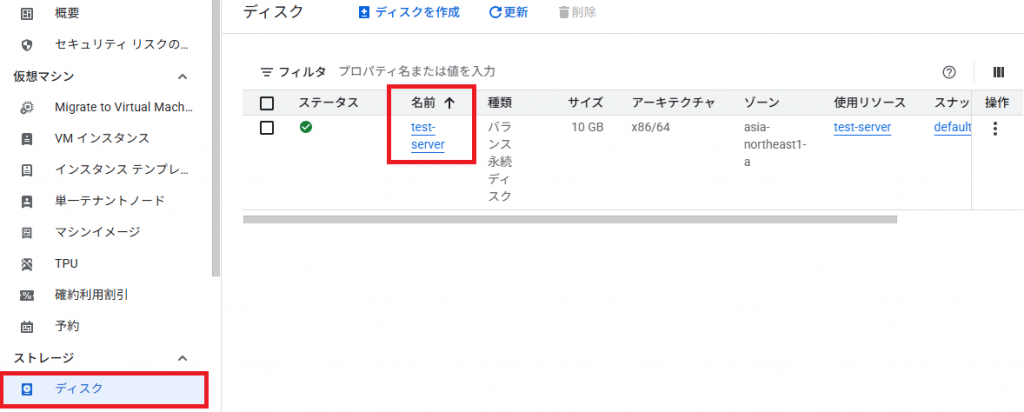
Task: Click the サイズ column header
Action: [x=585, y=103]
